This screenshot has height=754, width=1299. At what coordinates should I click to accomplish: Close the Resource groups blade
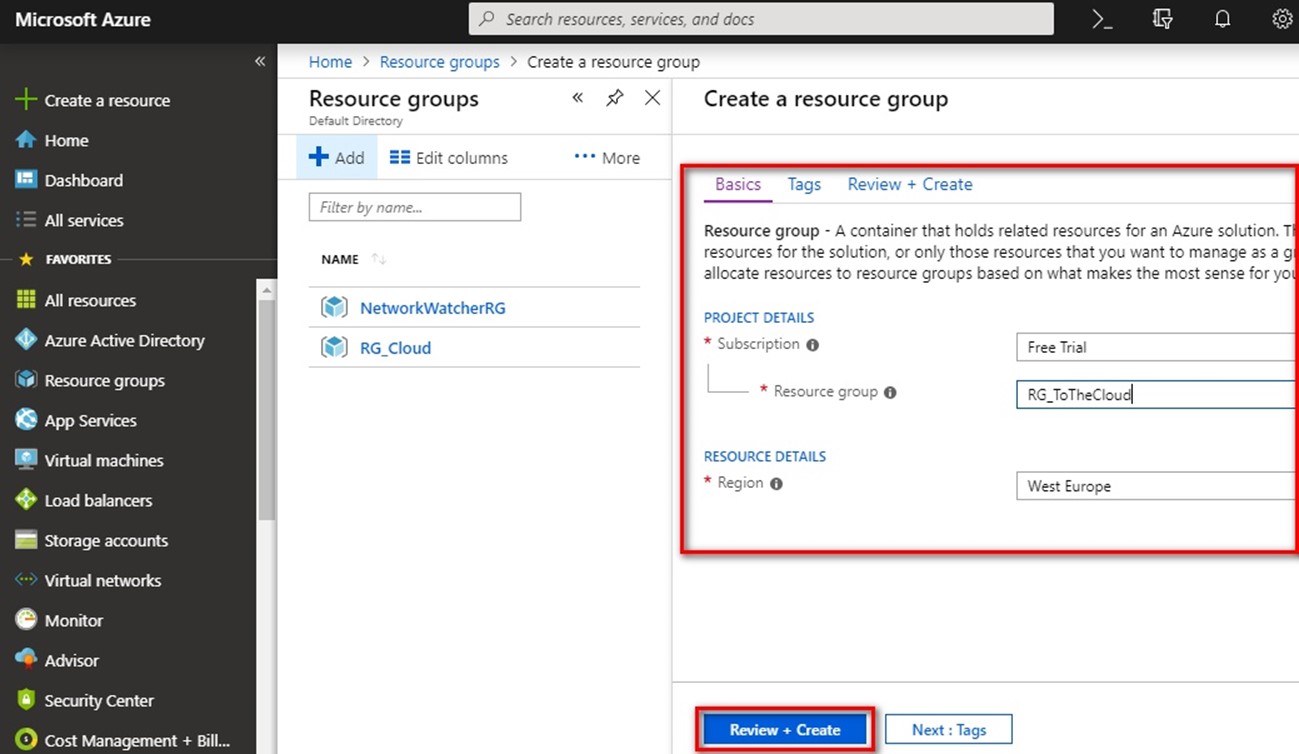652,98
